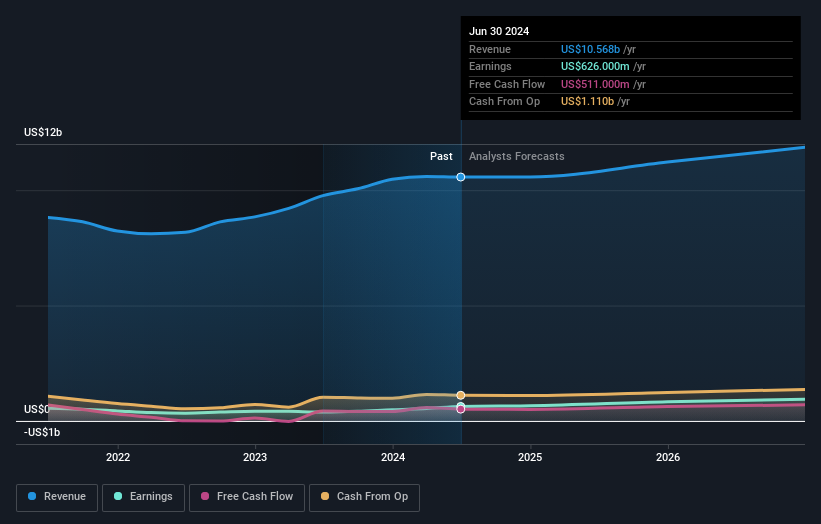
Task: Click the US$511.000m free cash flow value
Action: (x=595, y=84)
